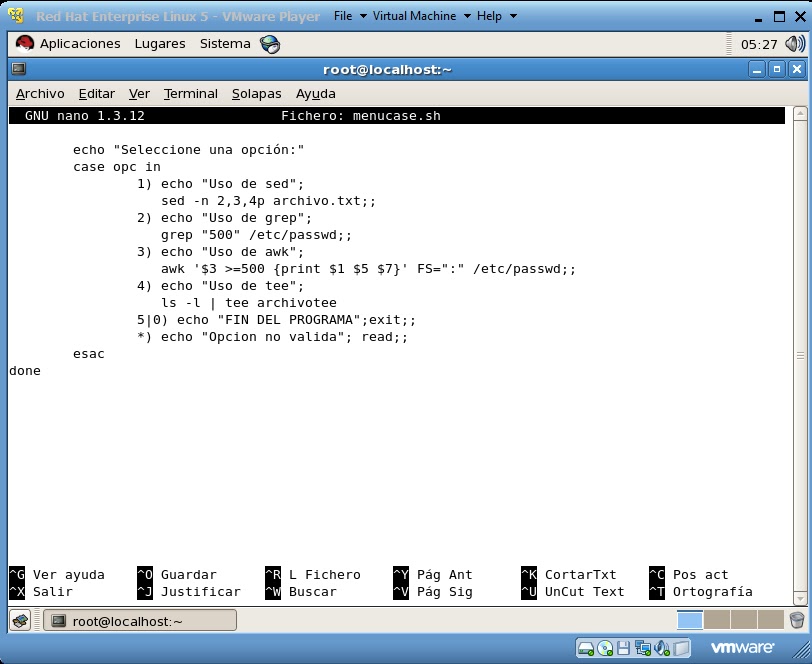
Task: Click the '^O Guardar' shortcut label
Action: click(177, 574)
